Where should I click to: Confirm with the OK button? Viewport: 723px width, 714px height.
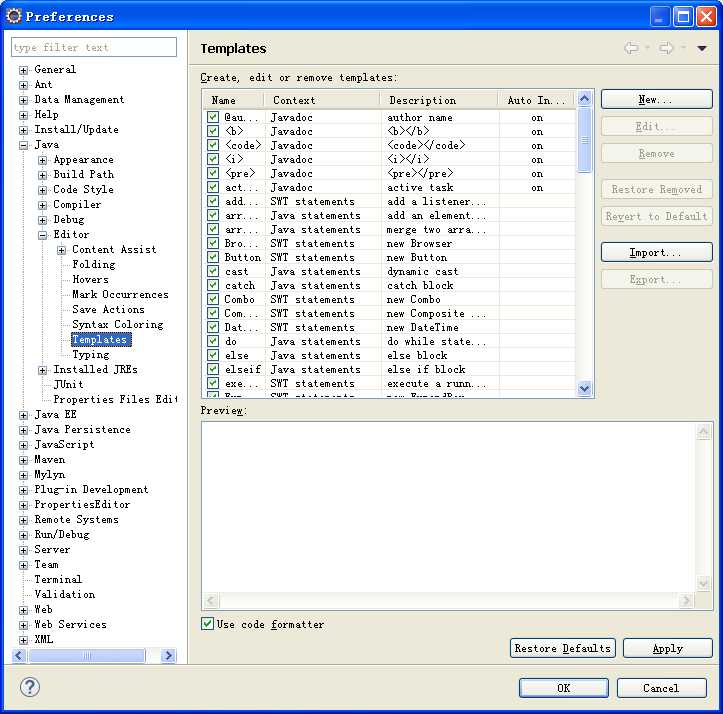tap(563, 688)
